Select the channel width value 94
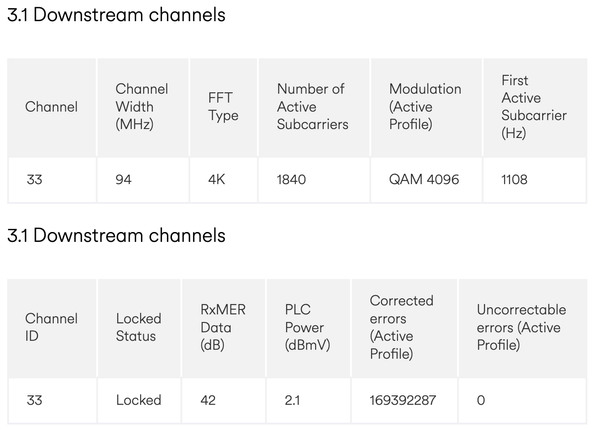 tap(123, 179)
